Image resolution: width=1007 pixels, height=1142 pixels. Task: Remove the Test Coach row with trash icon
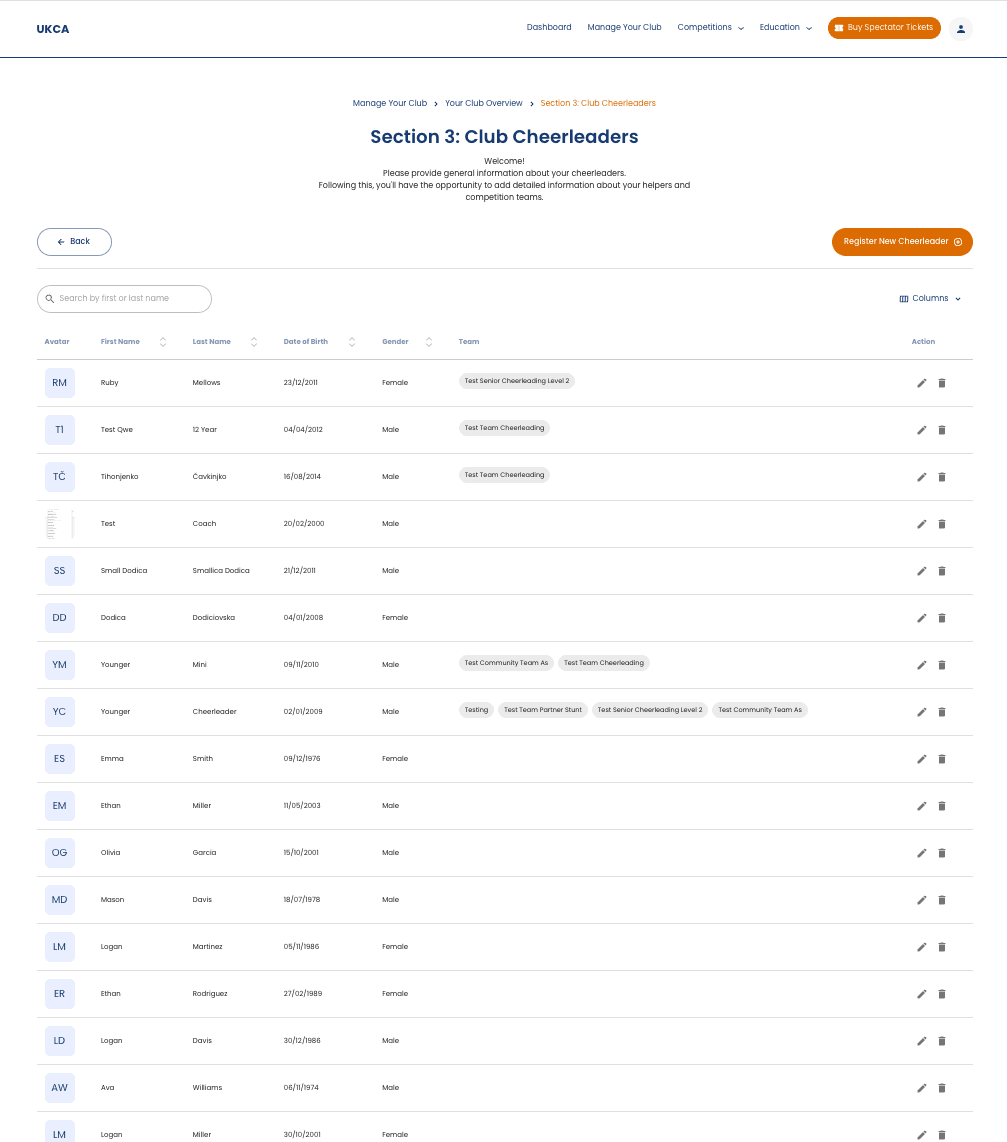[941, 524]
